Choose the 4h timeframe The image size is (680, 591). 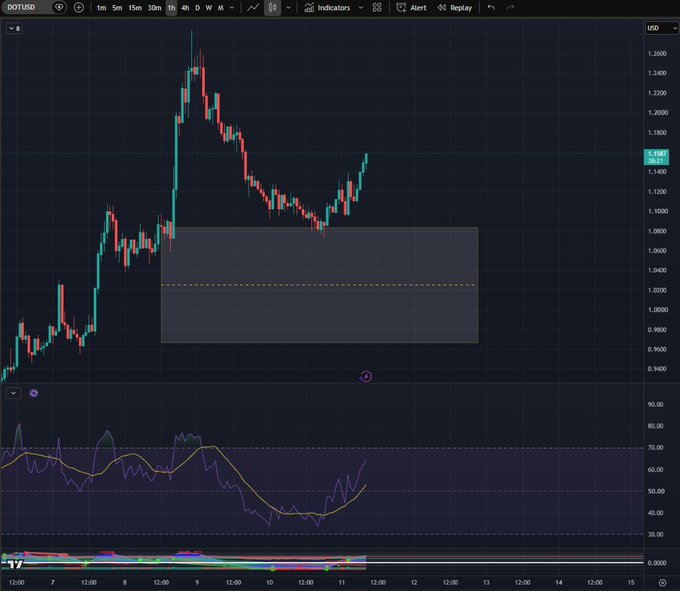coord(185,8)
